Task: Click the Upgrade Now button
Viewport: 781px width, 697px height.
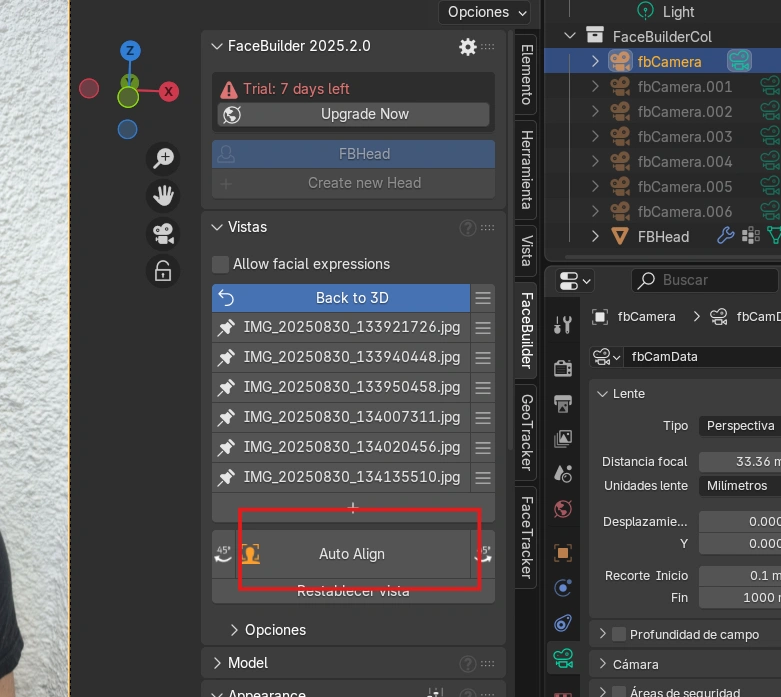Action: 353,115
